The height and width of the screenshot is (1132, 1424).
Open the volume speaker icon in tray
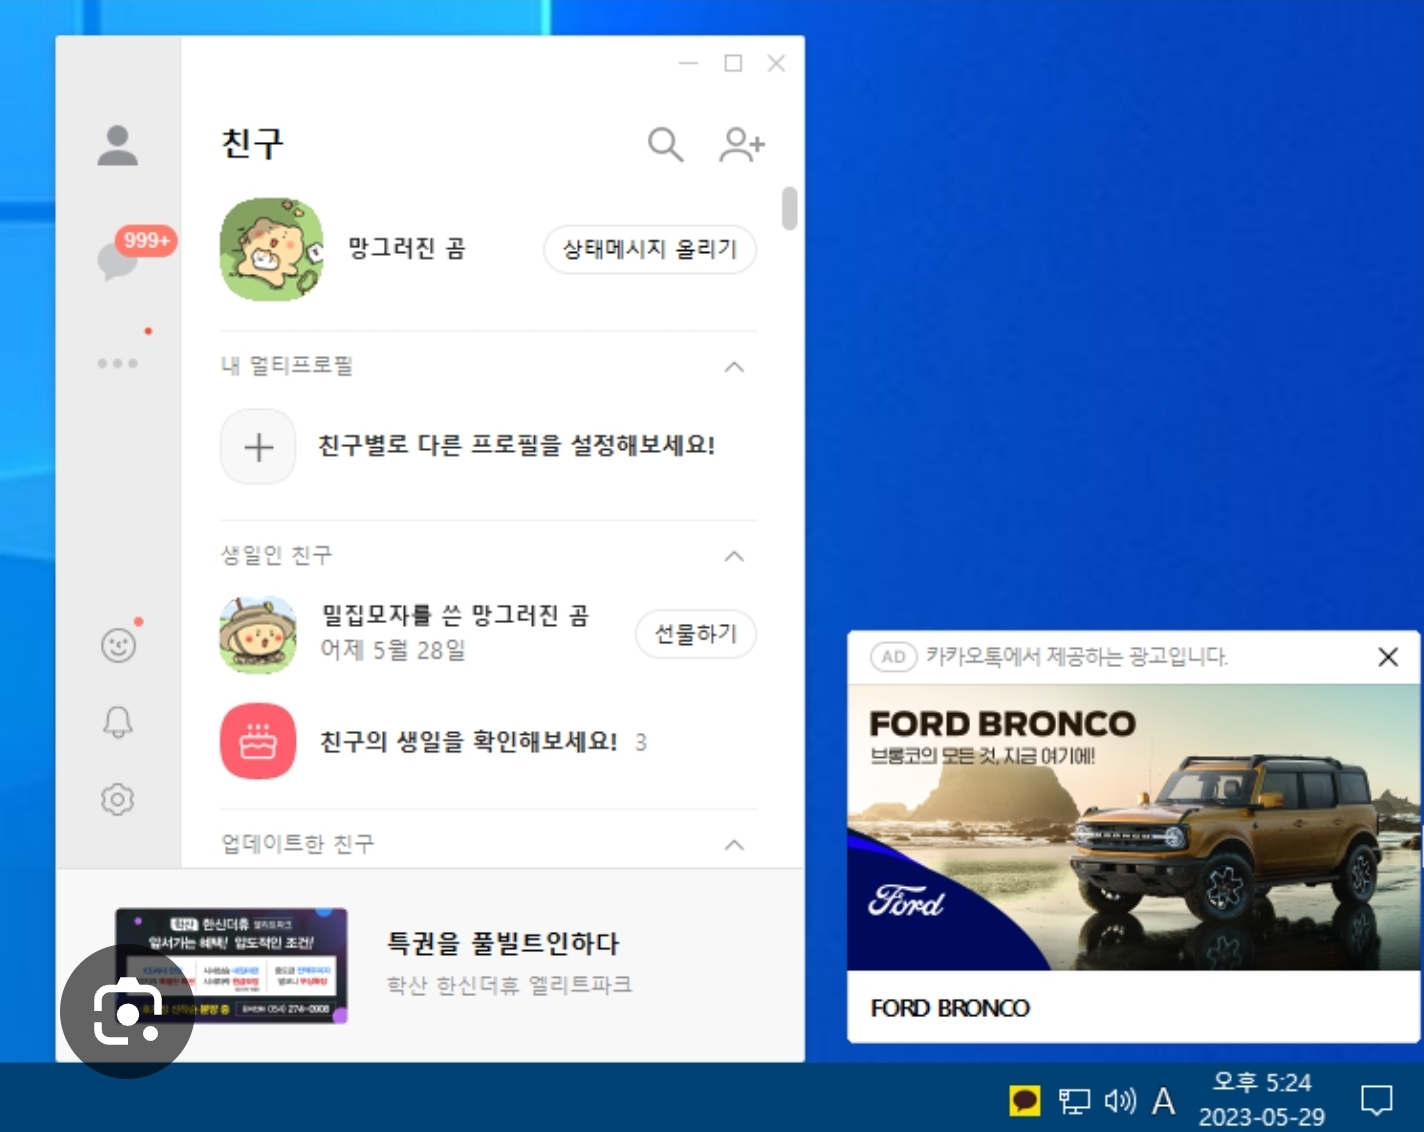[x=1120, y=1101]
